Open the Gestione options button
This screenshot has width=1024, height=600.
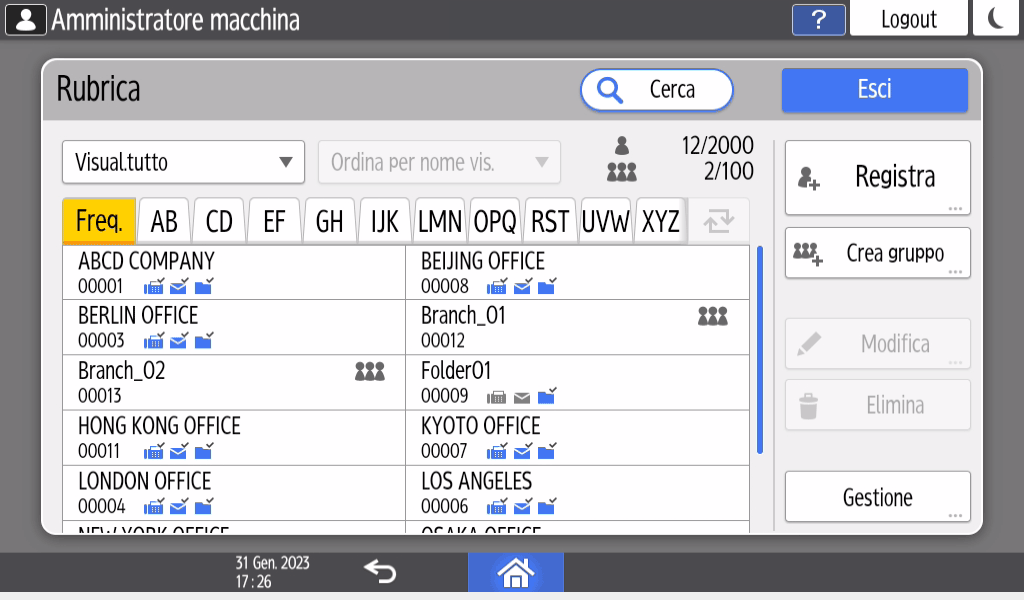tap(877, 497)
